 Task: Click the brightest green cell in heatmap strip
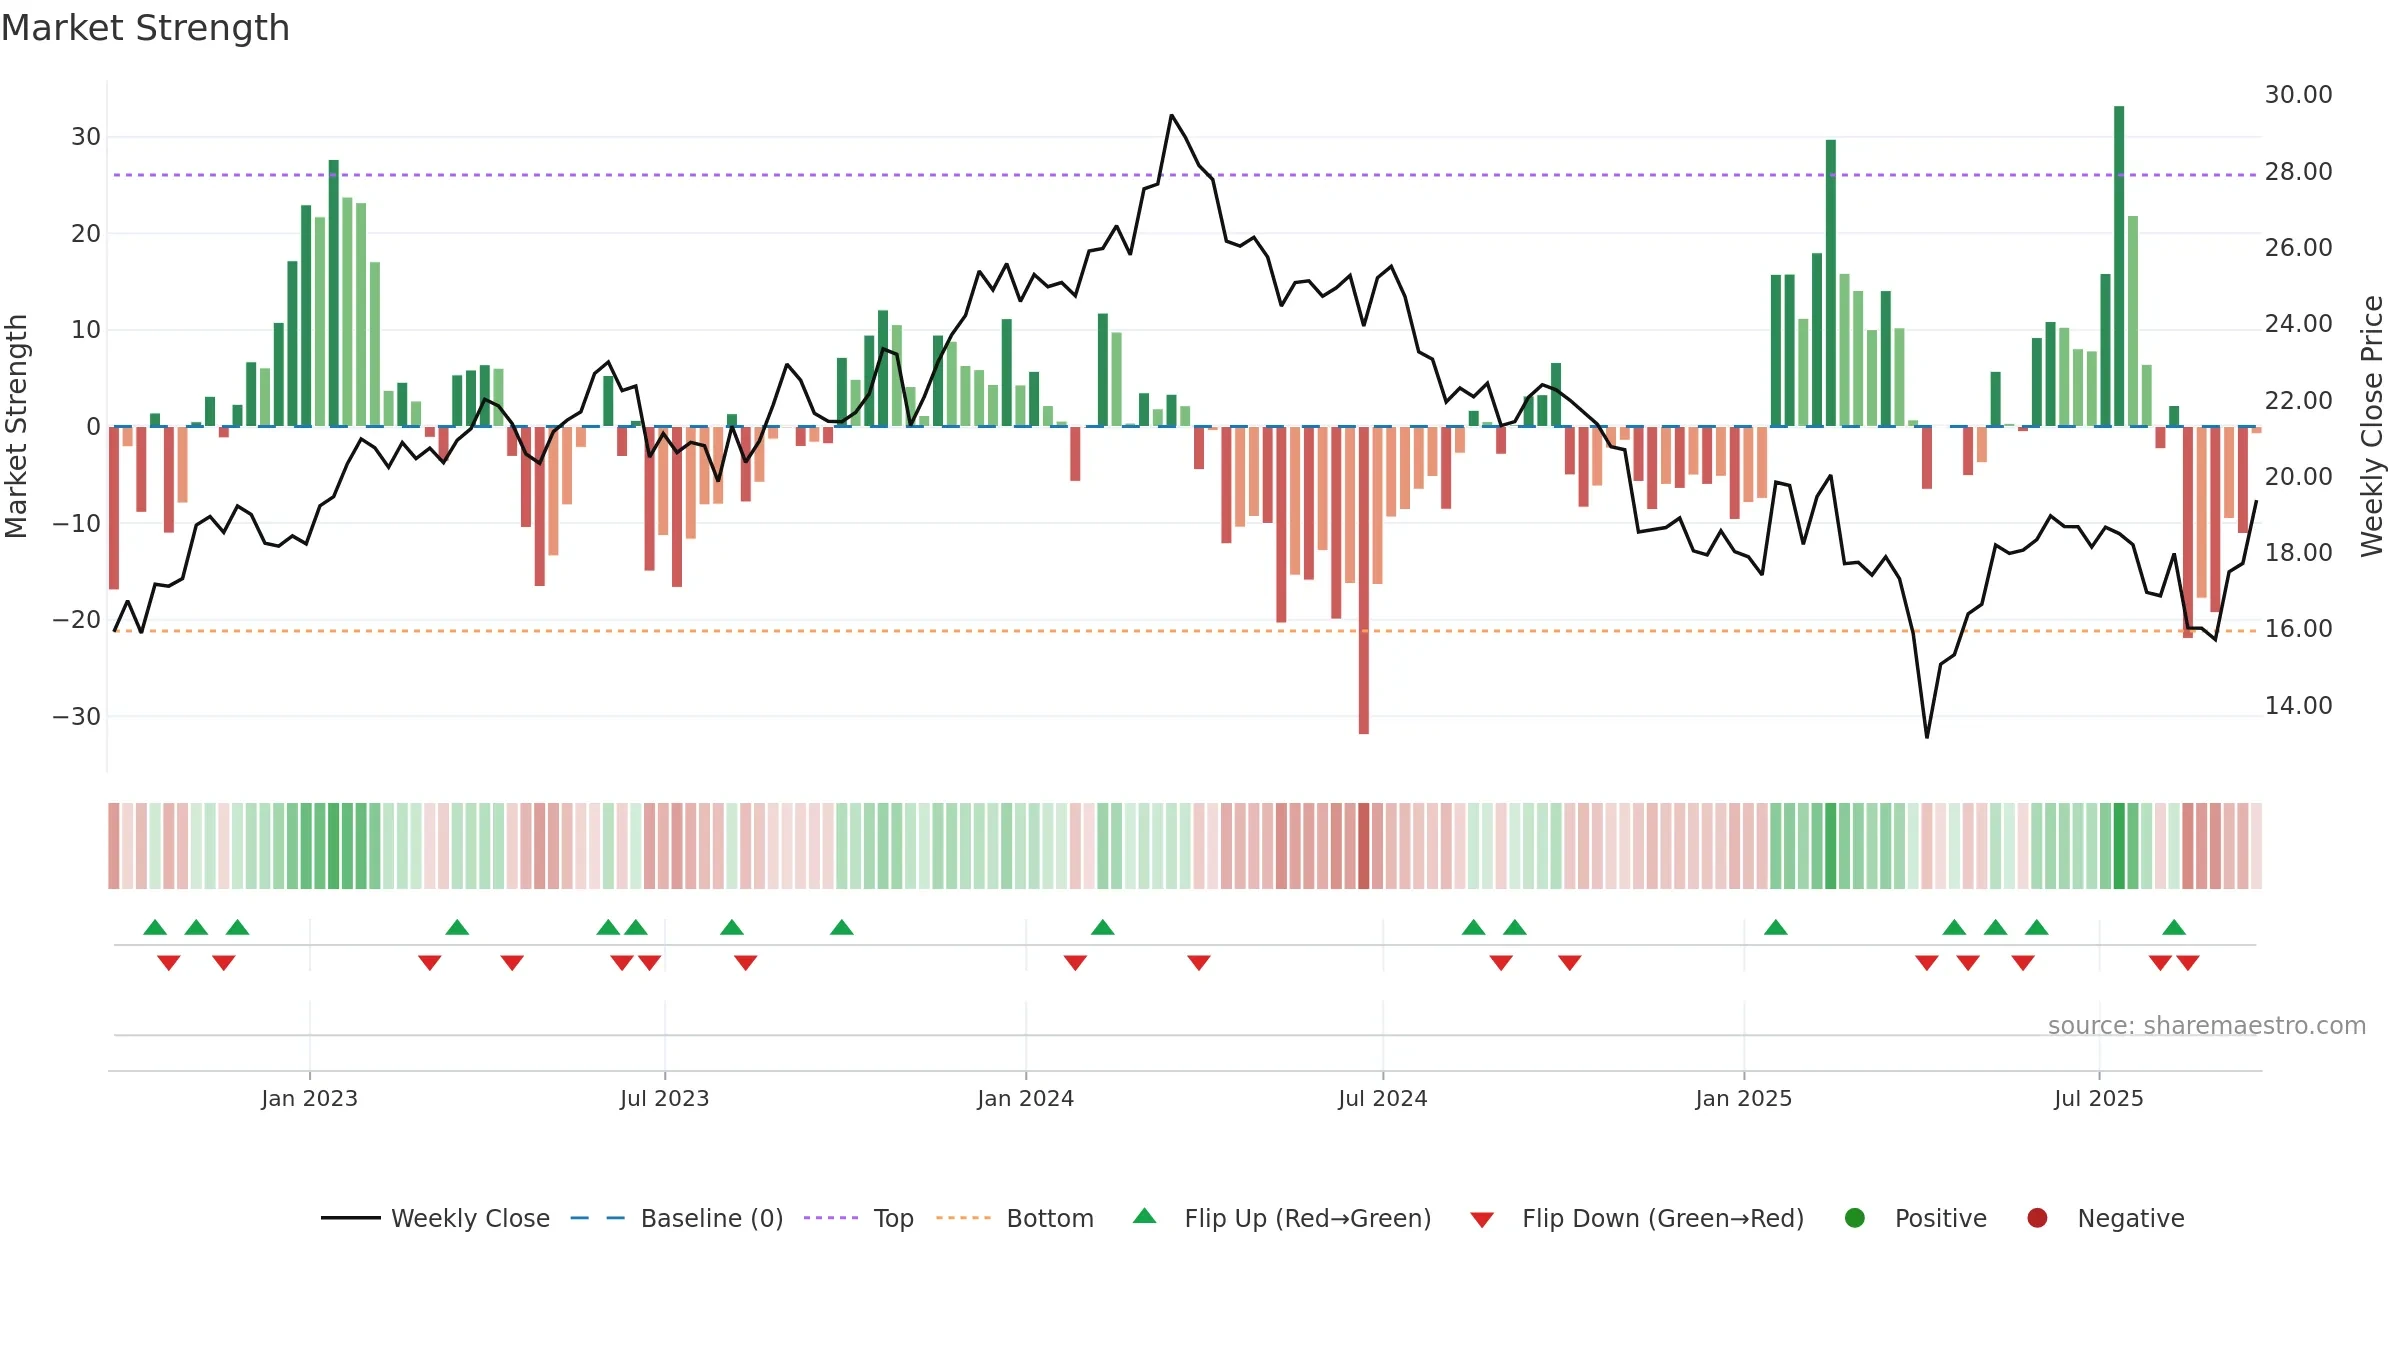click(2119, 846)
